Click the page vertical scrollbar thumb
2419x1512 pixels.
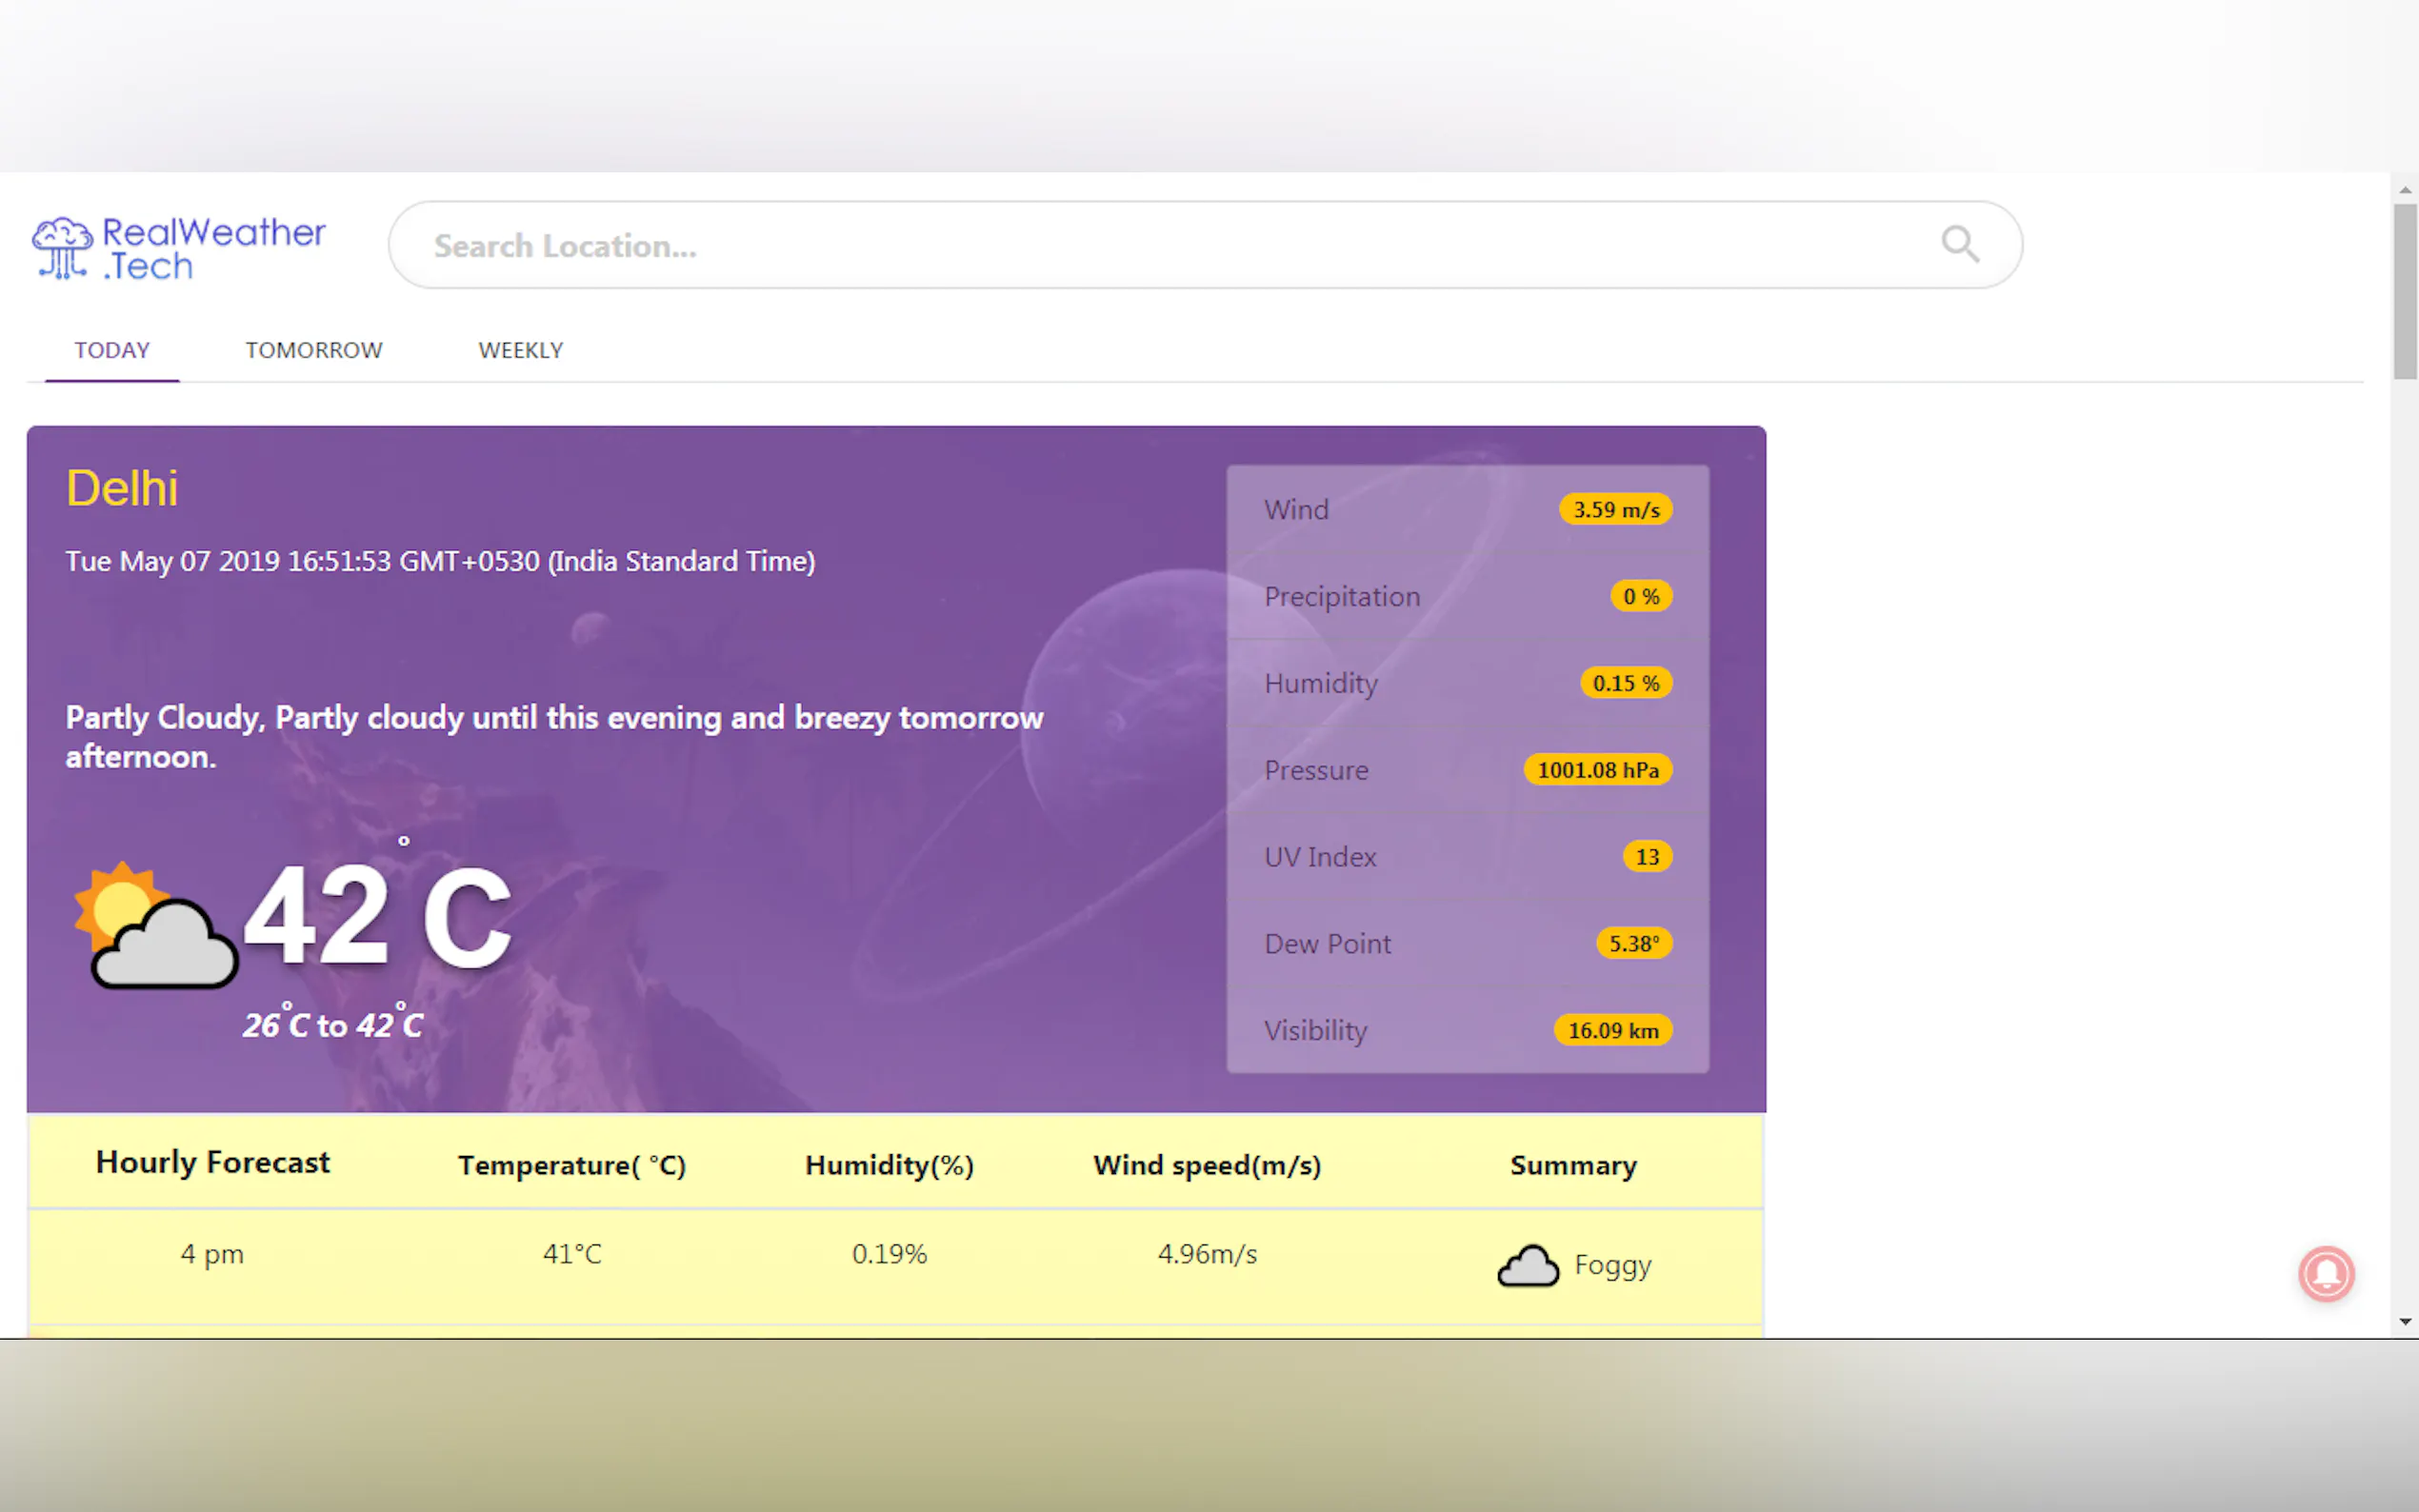pos(2404,290)
